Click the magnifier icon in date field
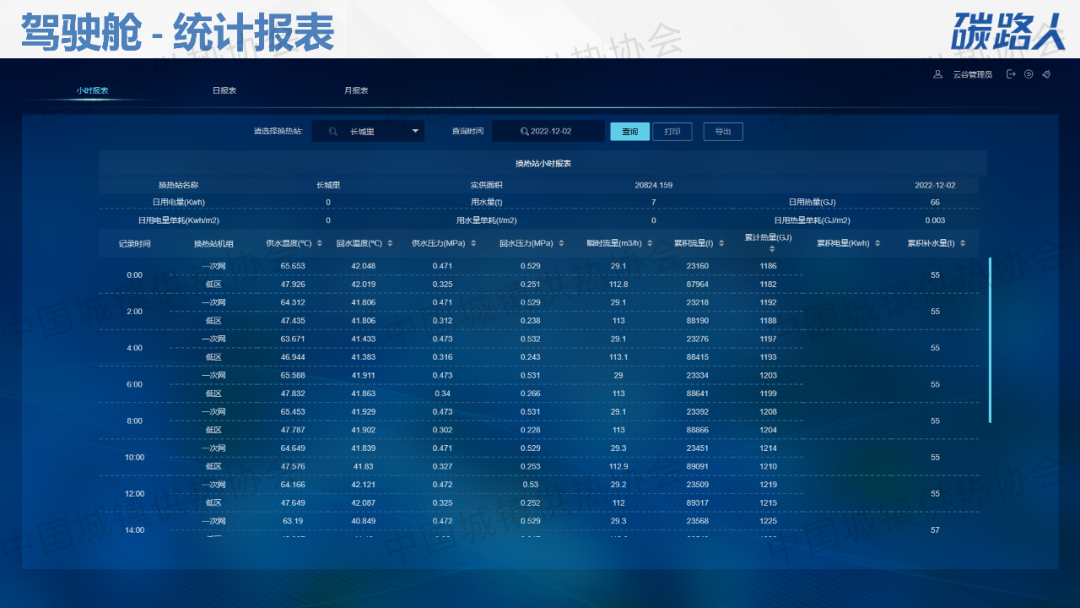 523,131
